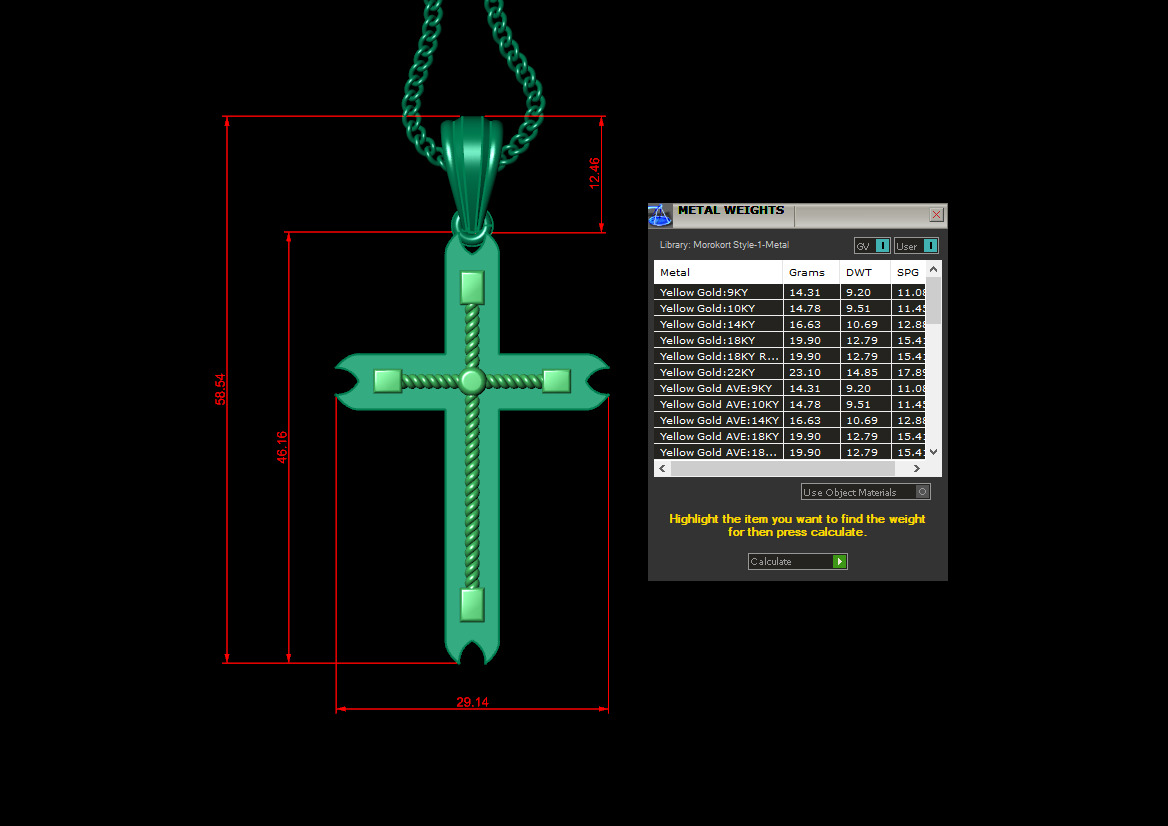Click the 29.14 width dimension label
1168x826 pixels.
point(472,702)
